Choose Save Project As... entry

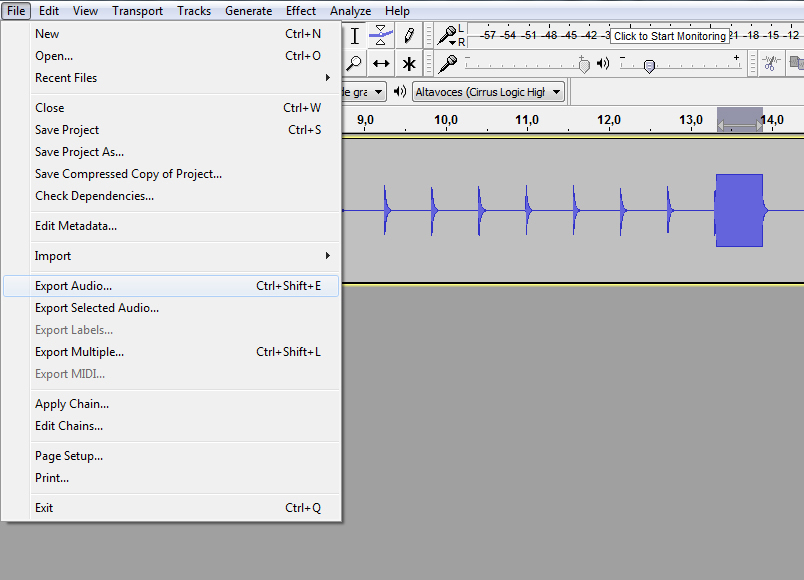click(x=171, y=152)
